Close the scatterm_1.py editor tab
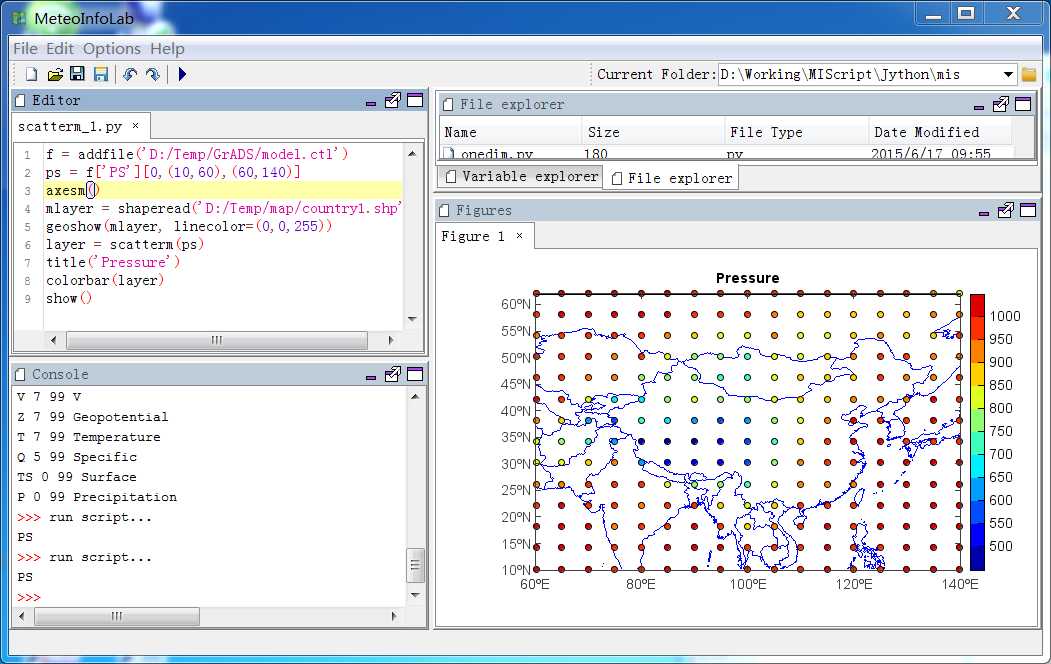The image size is (1051, 664). [135, 125]
